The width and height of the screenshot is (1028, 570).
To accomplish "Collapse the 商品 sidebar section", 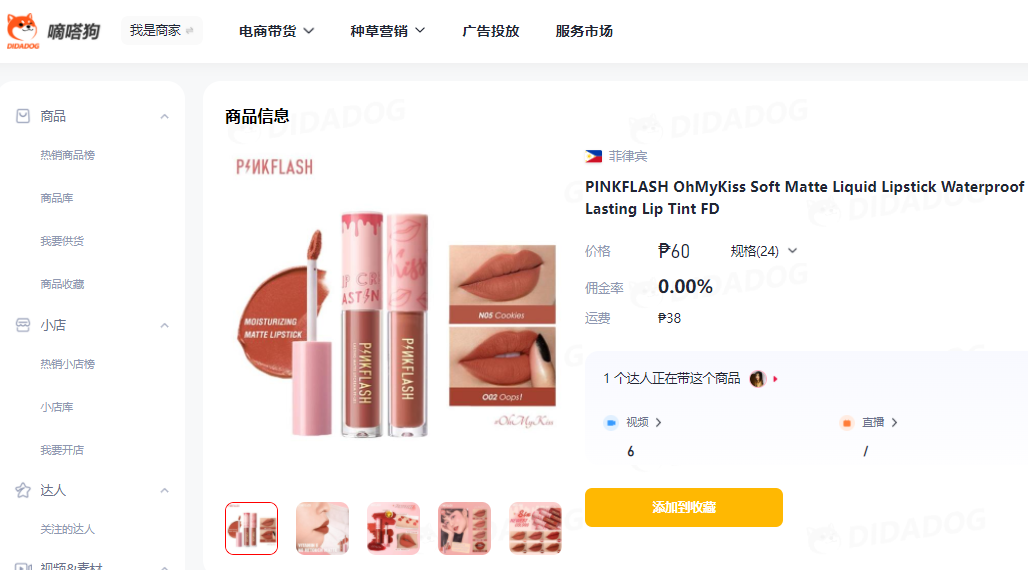I will click(165, 117).
